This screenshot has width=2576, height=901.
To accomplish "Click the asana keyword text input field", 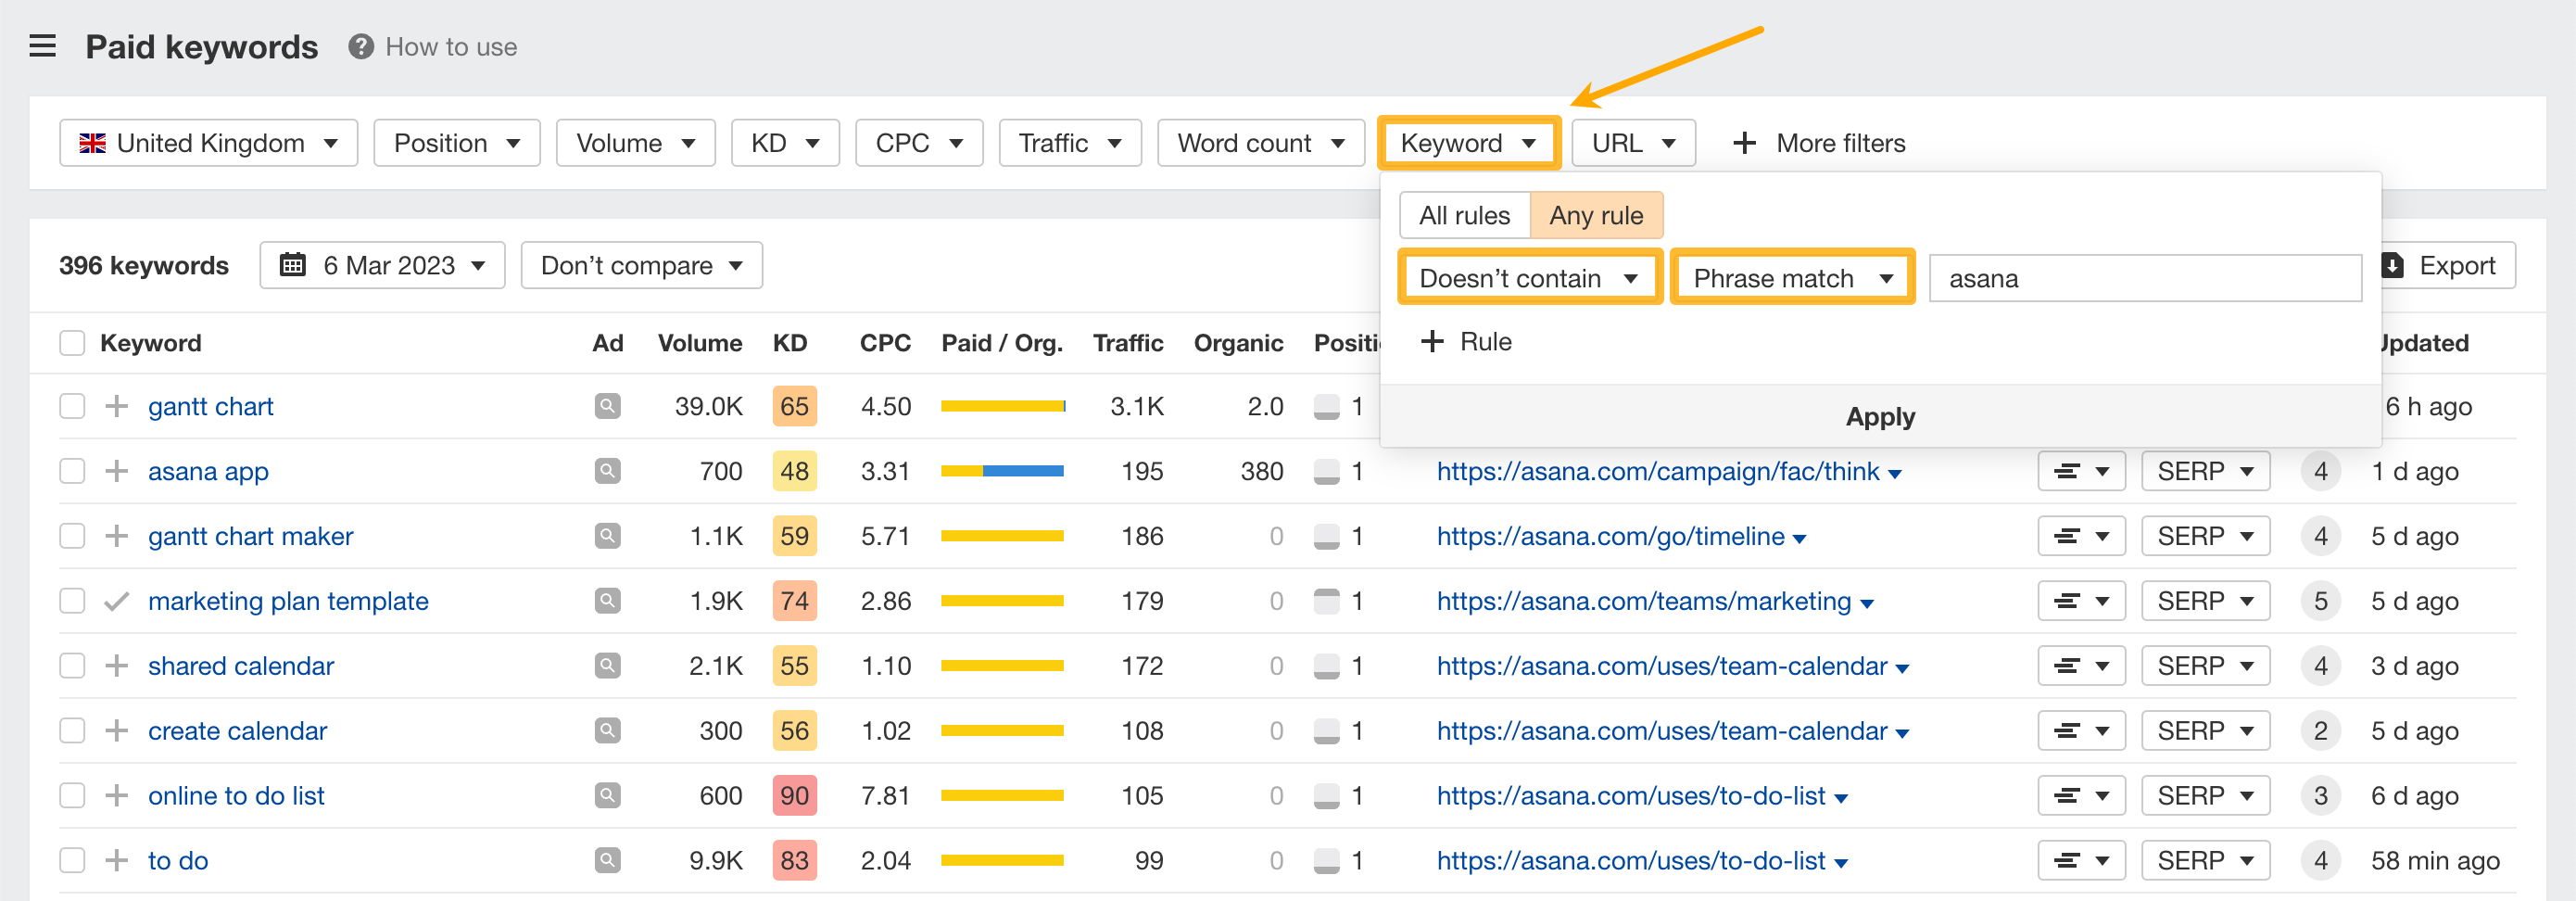I will coord(2145,278).
